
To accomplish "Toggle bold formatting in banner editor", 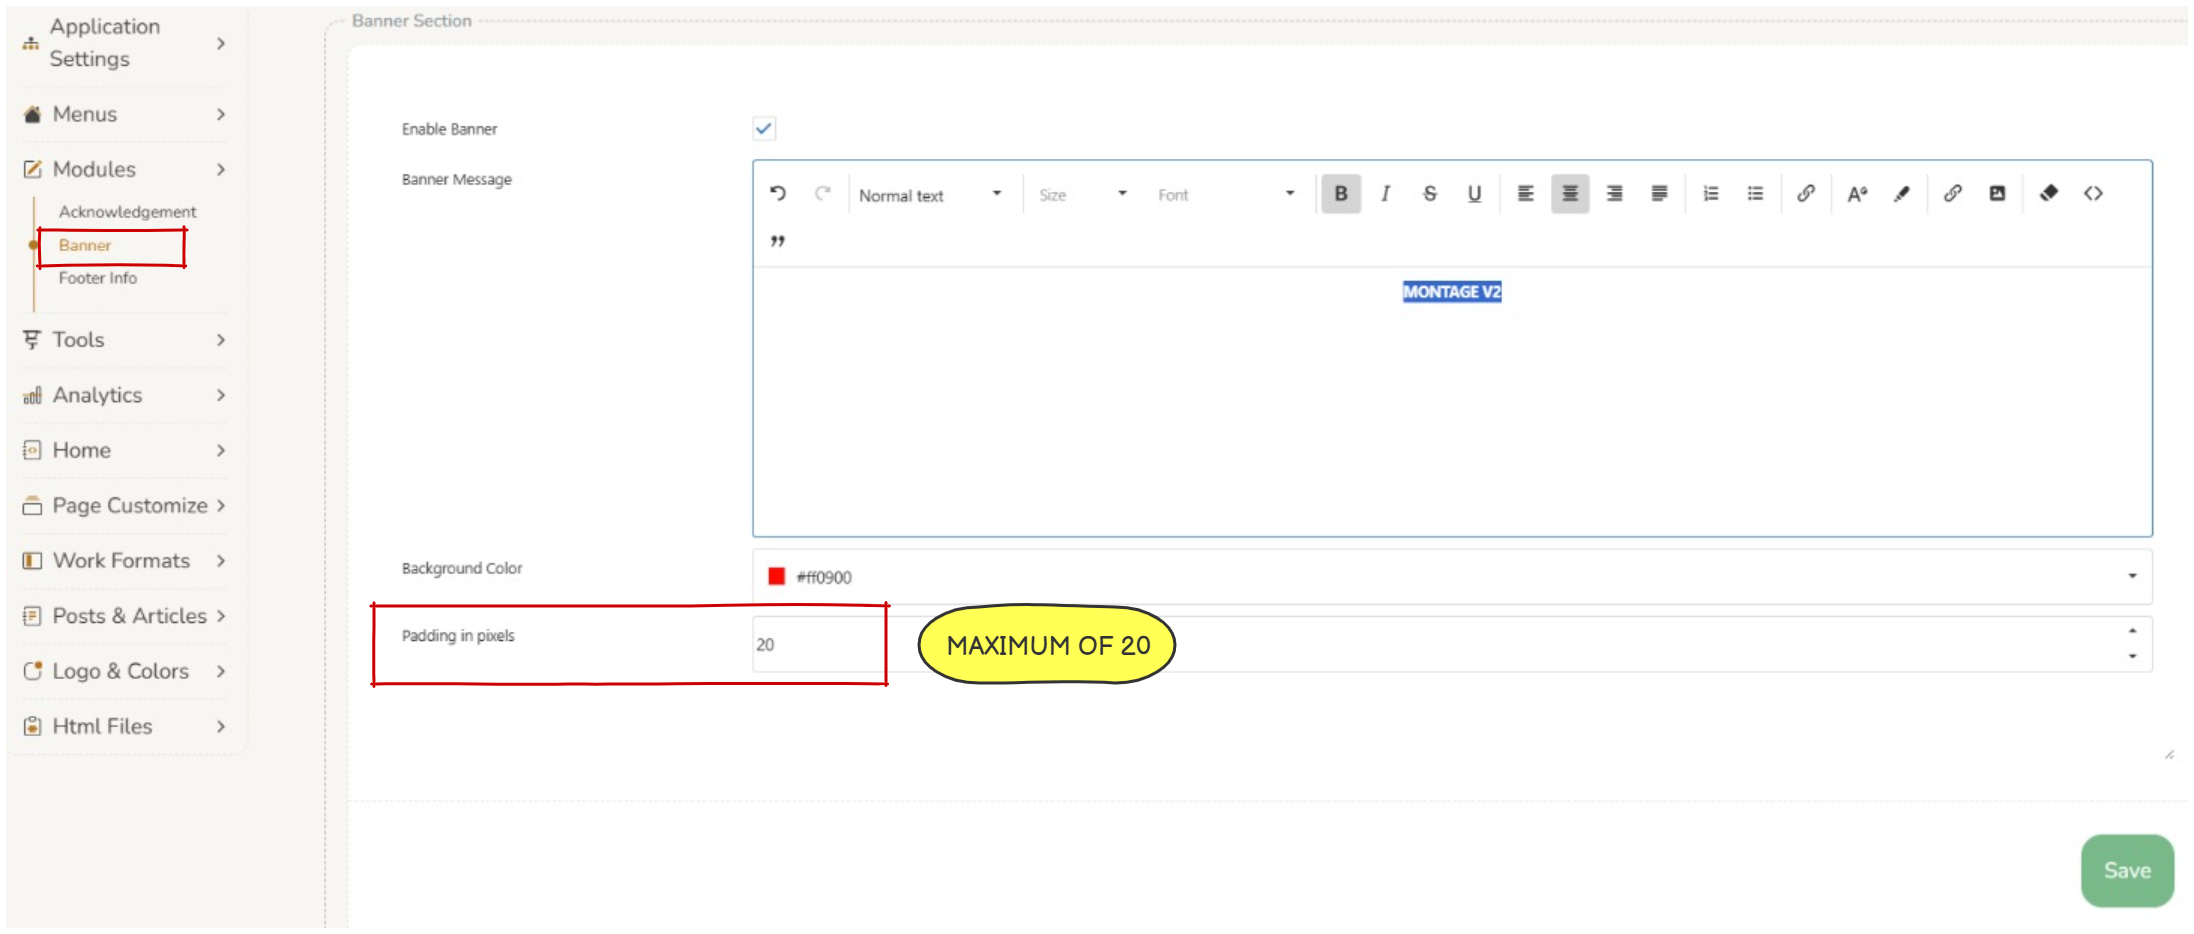I will 1340,194.
